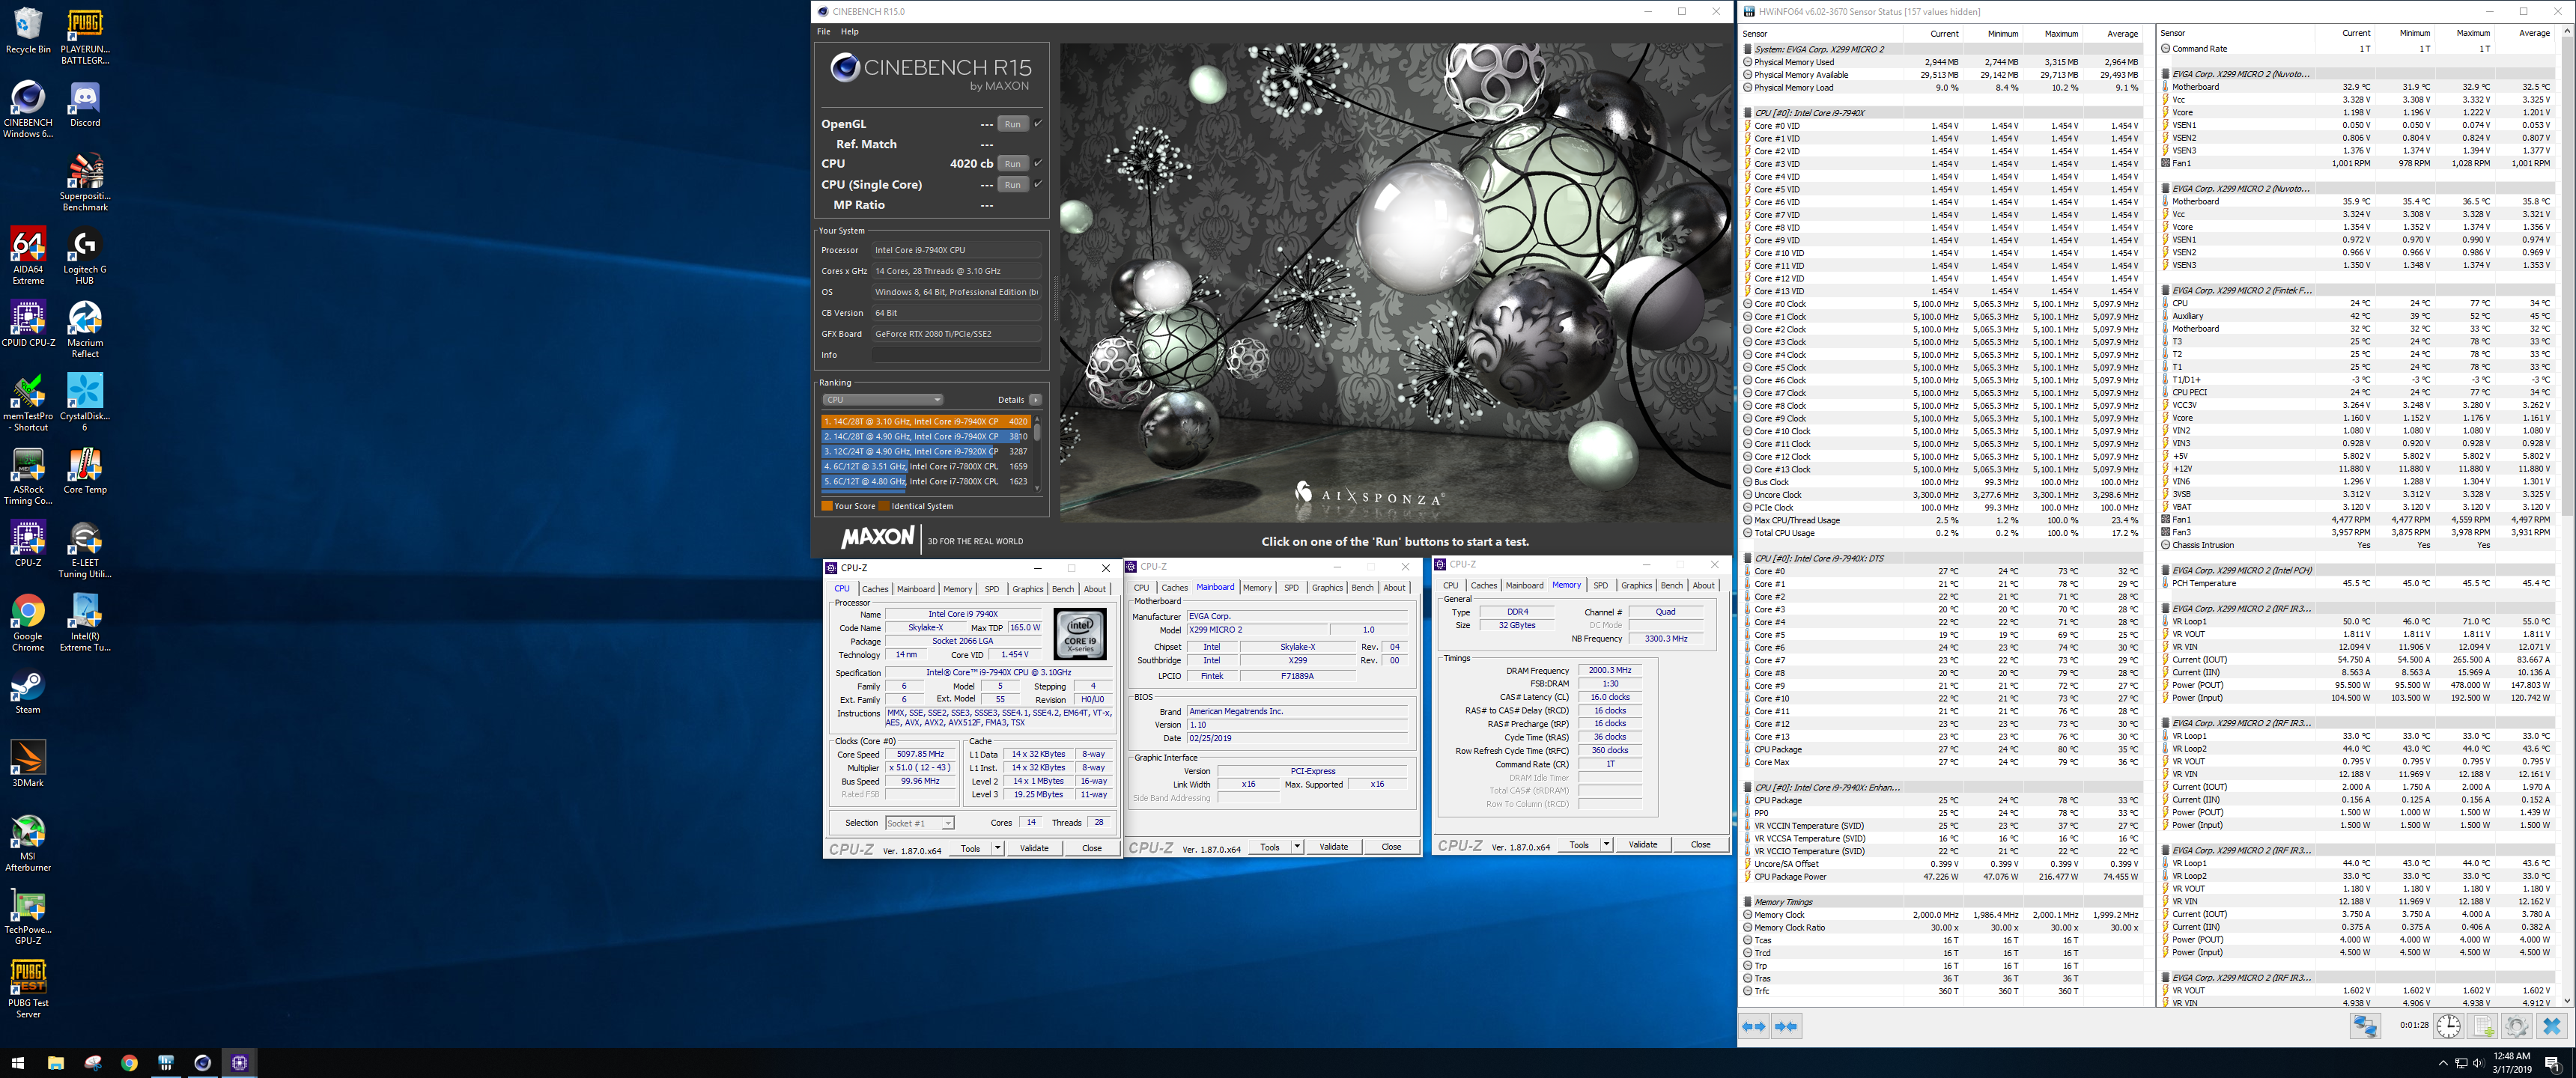The height and width of the screenshot is (1078, 2576).
Task: Click HWiNFO network computers icon
Action: 2365,1026
